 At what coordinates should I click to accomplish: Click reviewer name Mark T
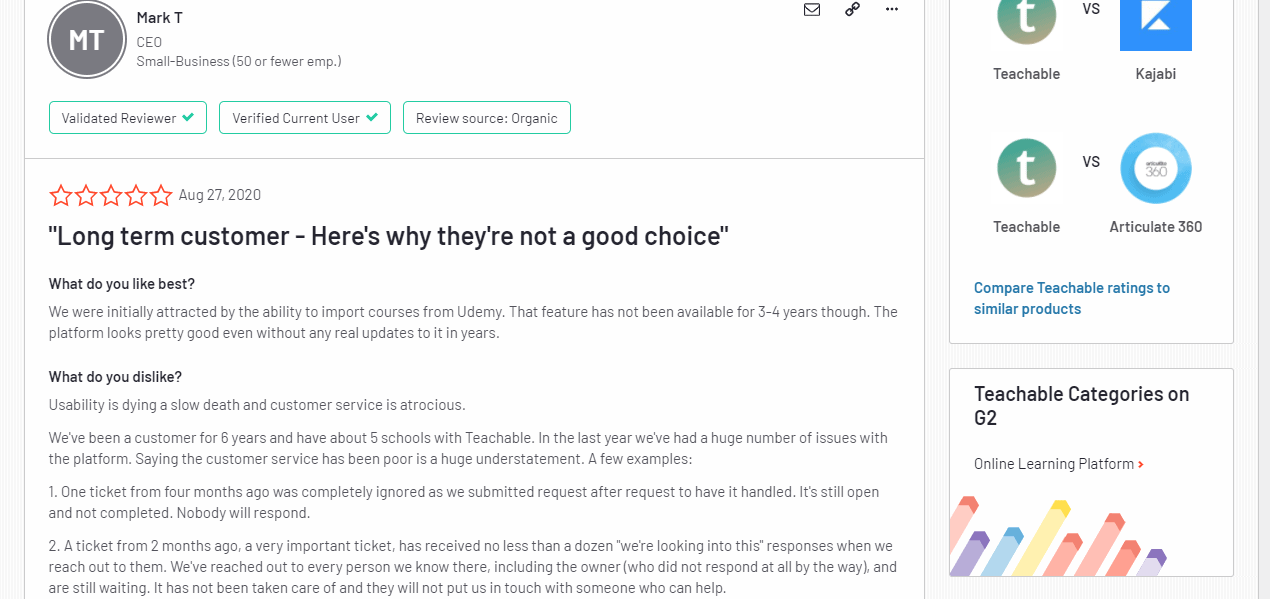pos(159,18)
